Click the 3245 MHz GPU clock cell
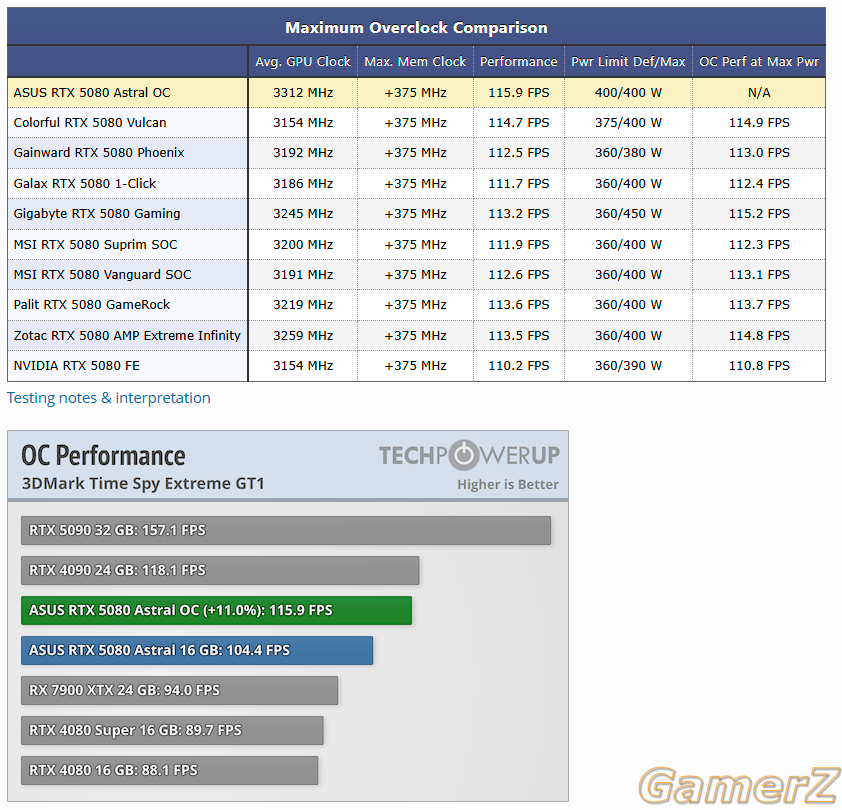The height and width of the screenshot is (810, 842). coord(303,214)
